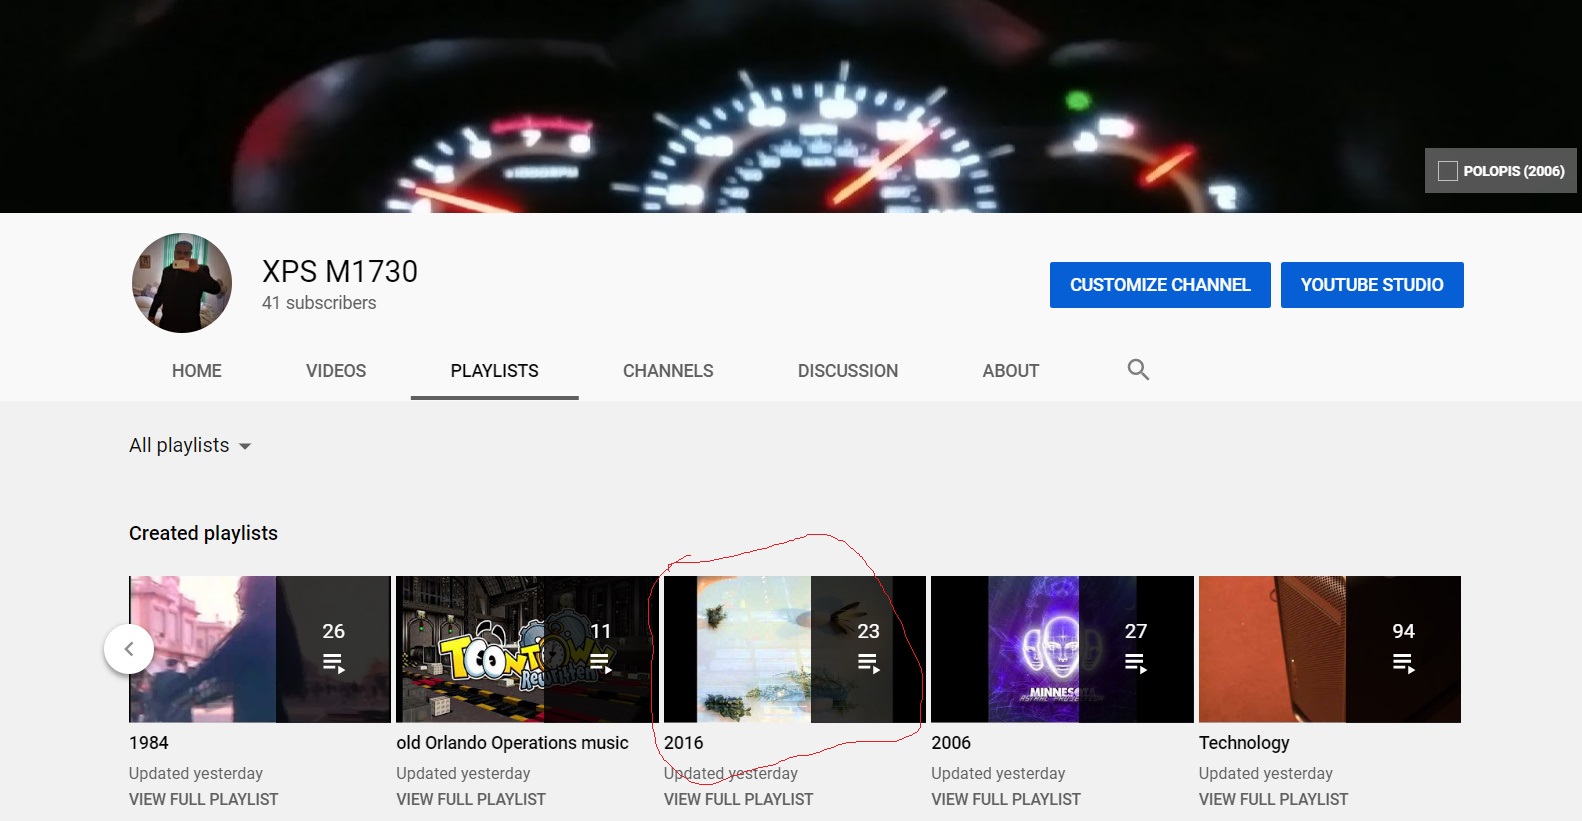Click the XPS M1730 channel name
This screenshot has height=821, width=1582.
point(340,272)
